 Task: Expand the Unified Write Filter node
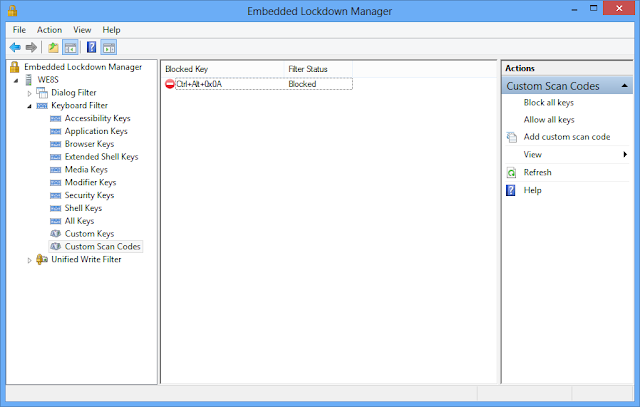click(x=29, y=260)
